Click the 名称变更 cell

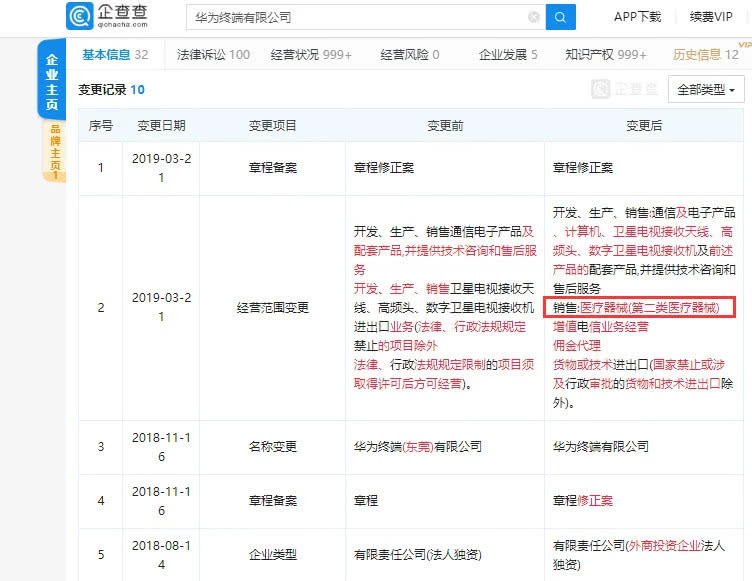[x=272, y=447]
